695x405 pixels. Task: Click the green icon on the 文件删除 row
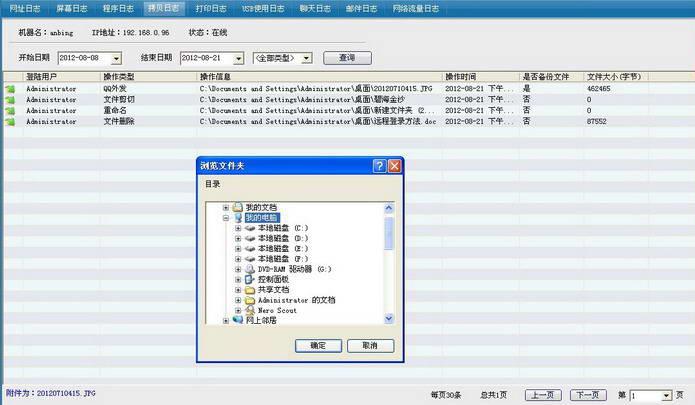coord(10,122)
